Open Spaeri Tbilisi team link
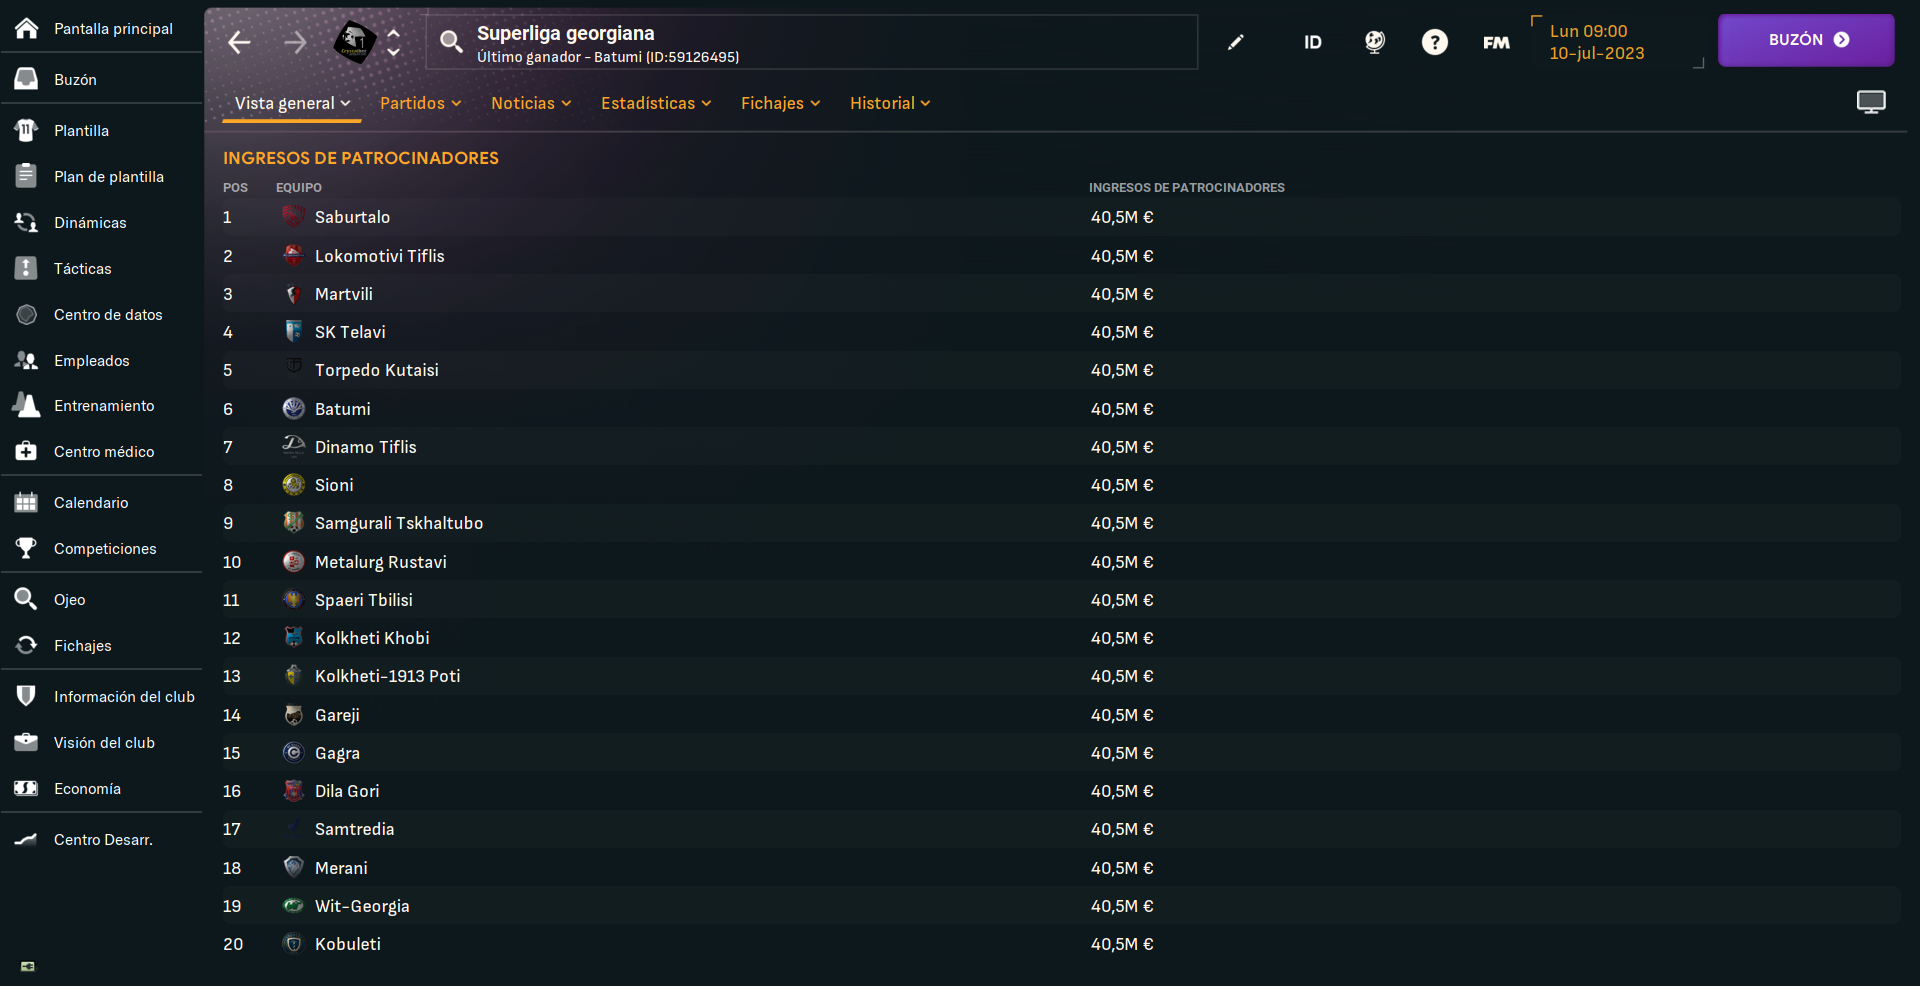1920x986 pixels. click(x=364, y=600)
